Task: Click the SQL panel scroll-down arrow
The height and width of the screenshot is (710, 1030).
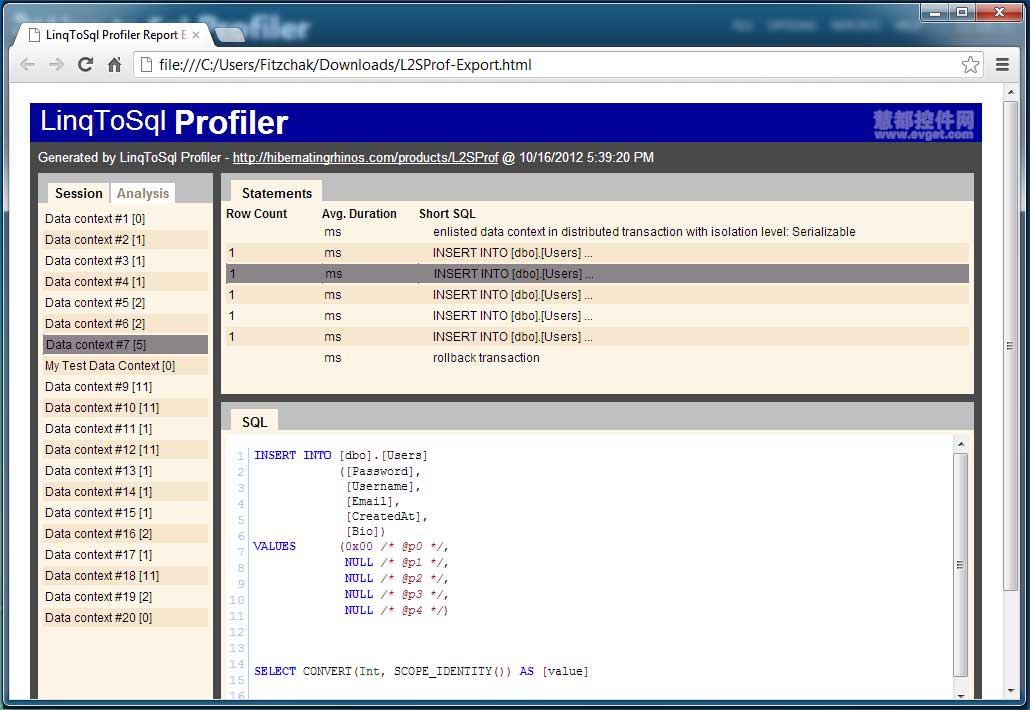Action: point(960,696)
